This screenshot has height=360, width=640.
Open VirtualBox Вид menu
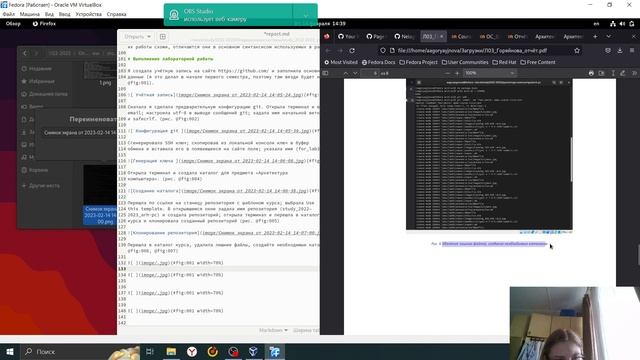[49, 14]
